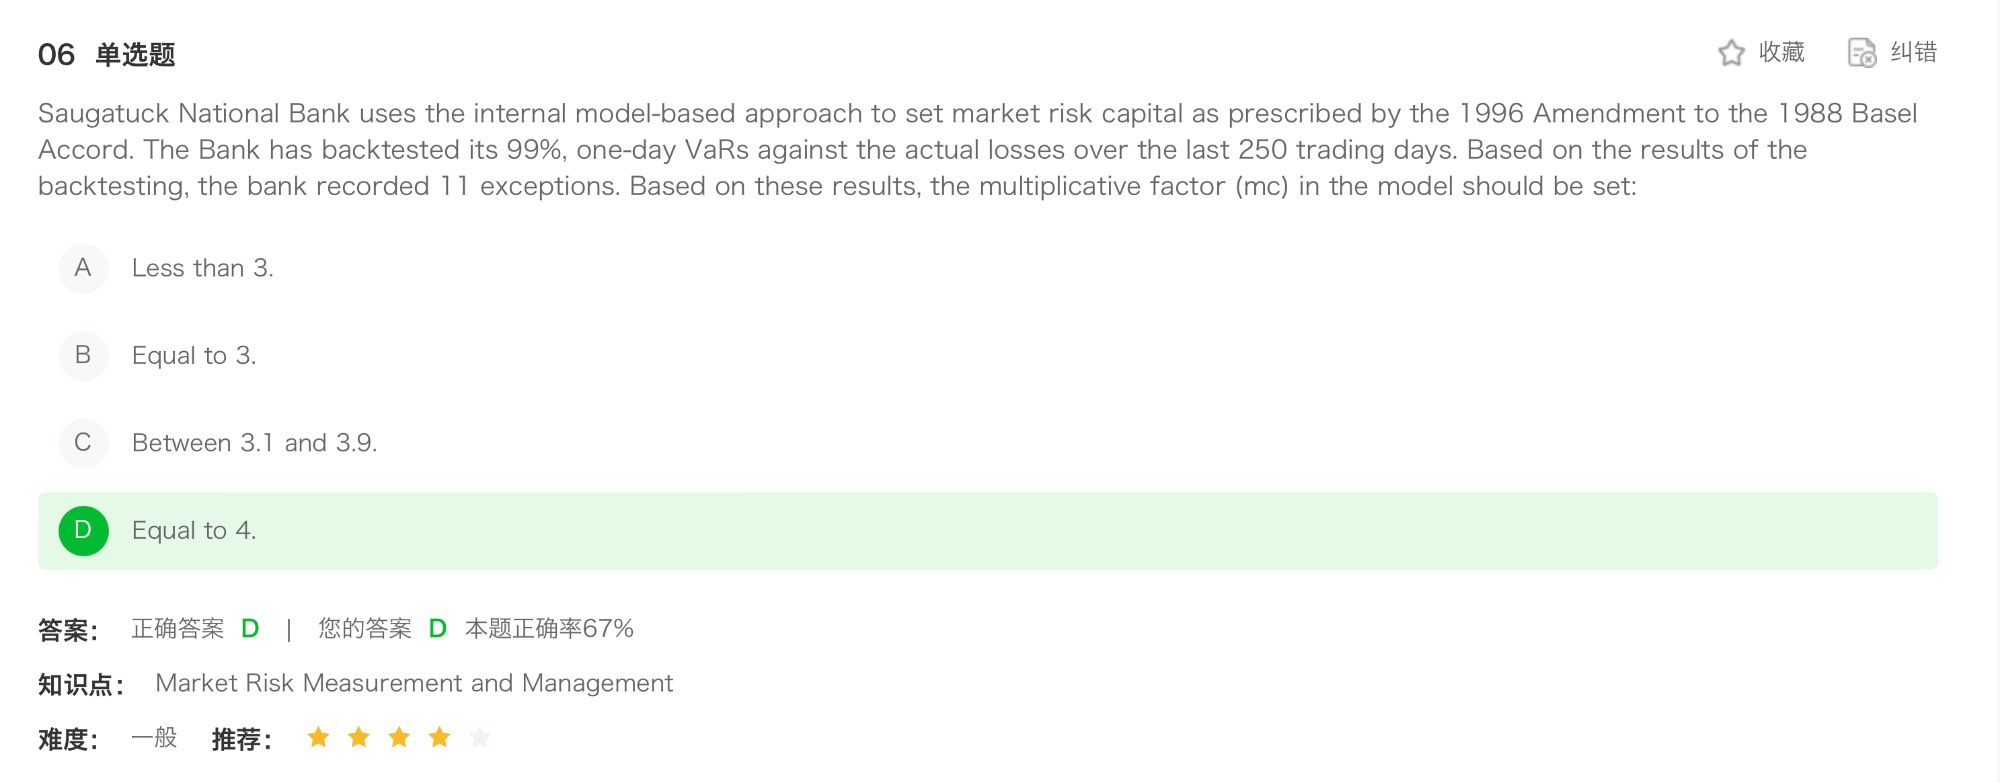Screen dimensions: 2000x783
Task: Click the highlighted "Equal to 4." answer
Action: (x=194, y=531)
